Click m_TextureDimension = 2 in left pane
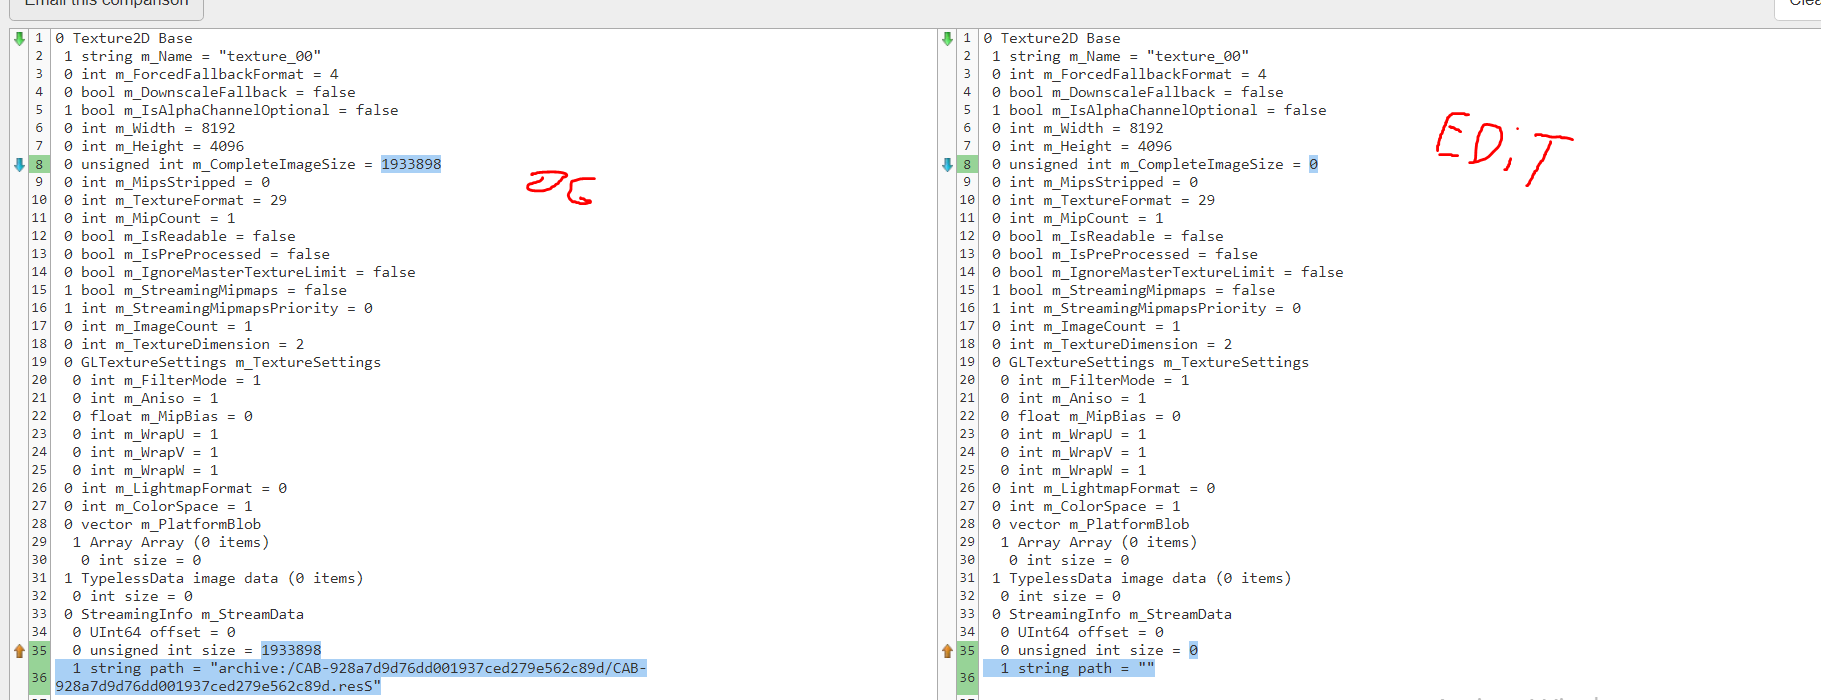1821x700 pixels. (184, 344)
